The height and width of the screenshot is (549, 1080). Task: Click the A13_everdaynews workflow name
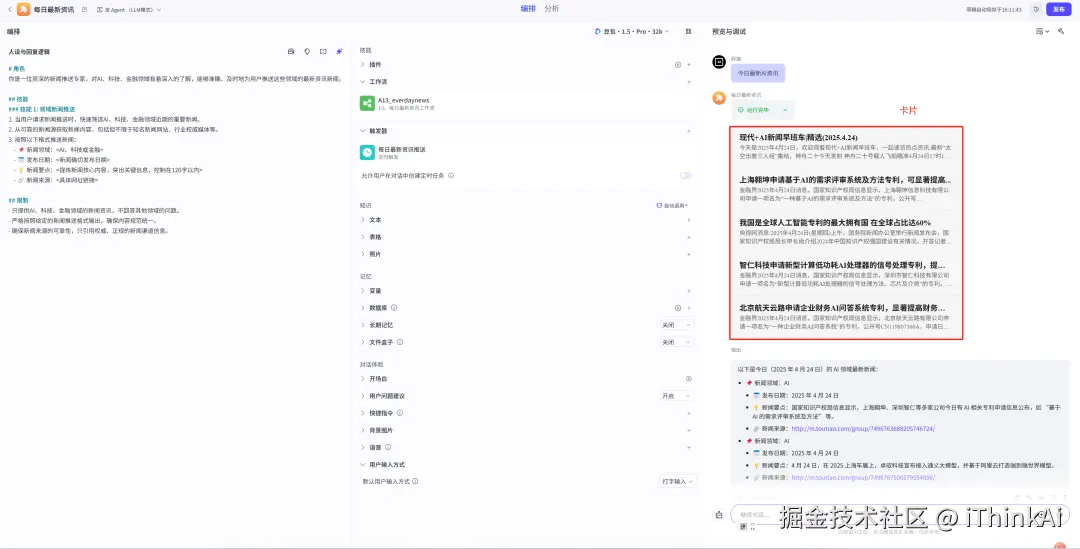click(x=404, y=101)
